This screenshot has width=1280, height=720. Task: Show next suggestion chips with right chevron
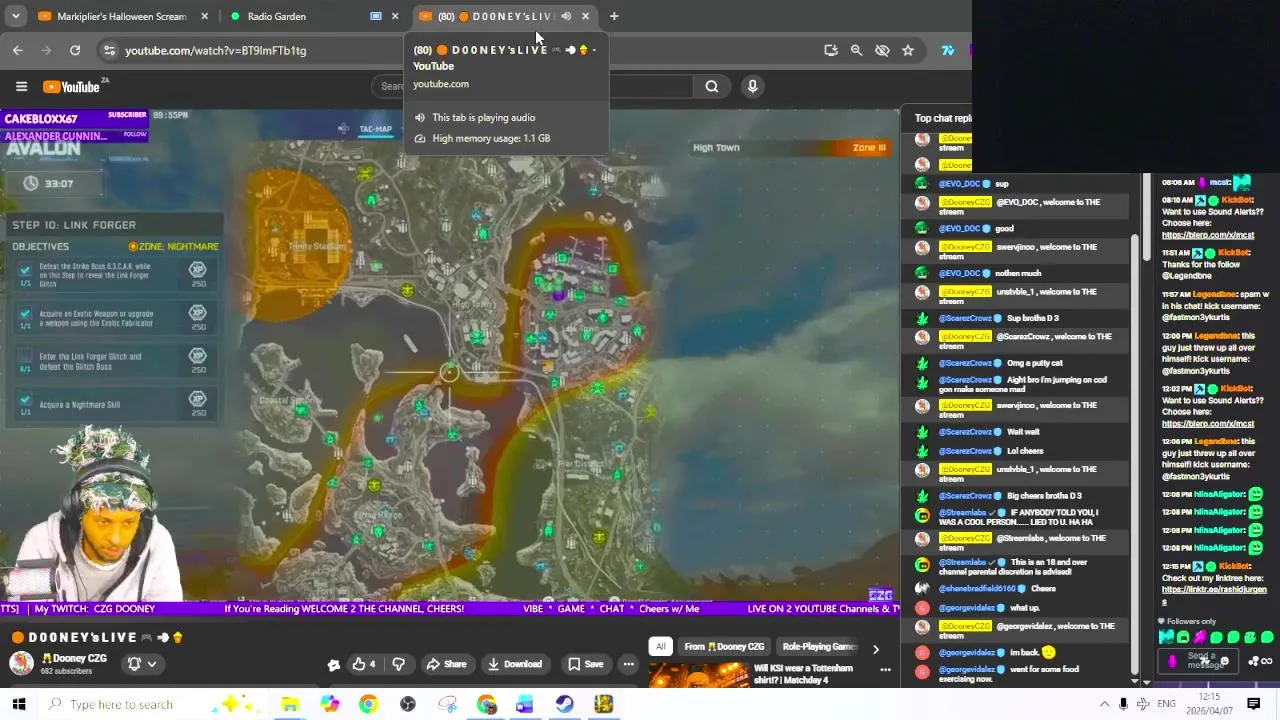point(875,649)
